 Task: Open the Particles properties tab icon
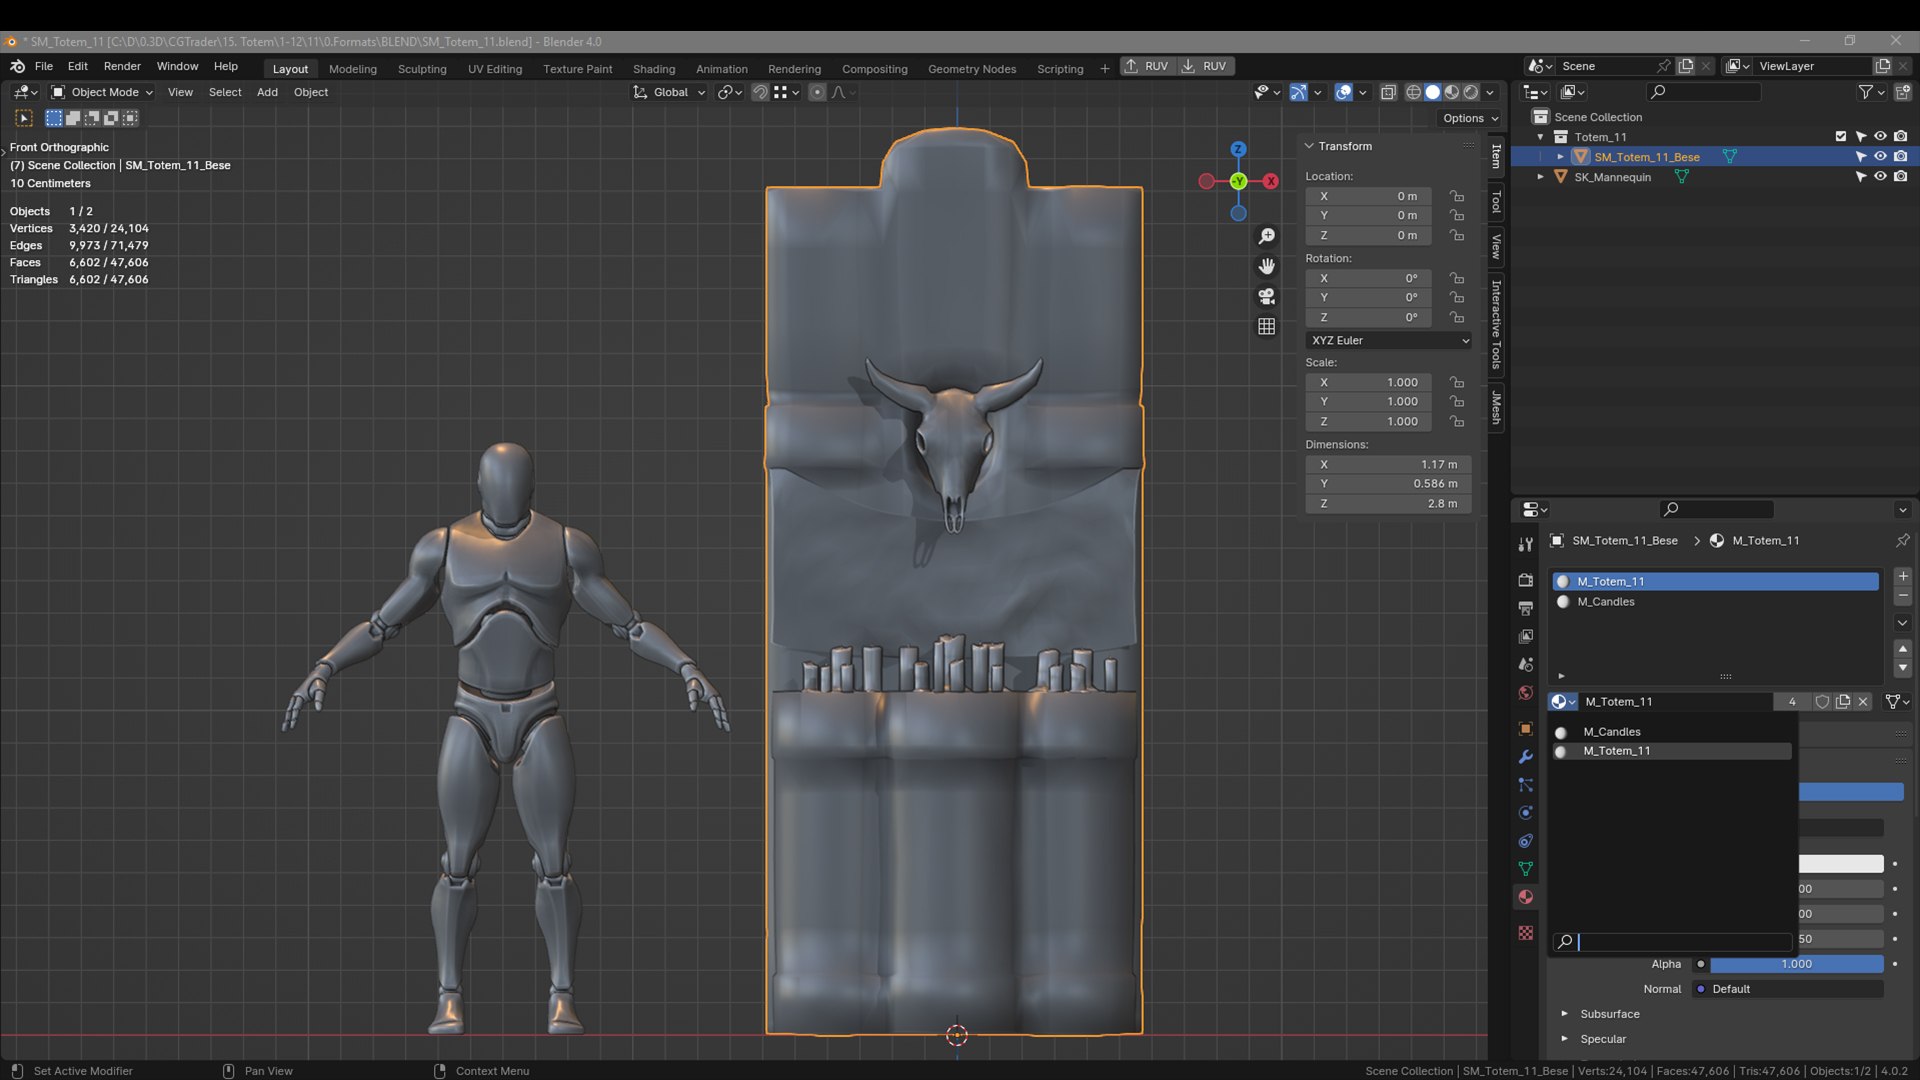1525,785
